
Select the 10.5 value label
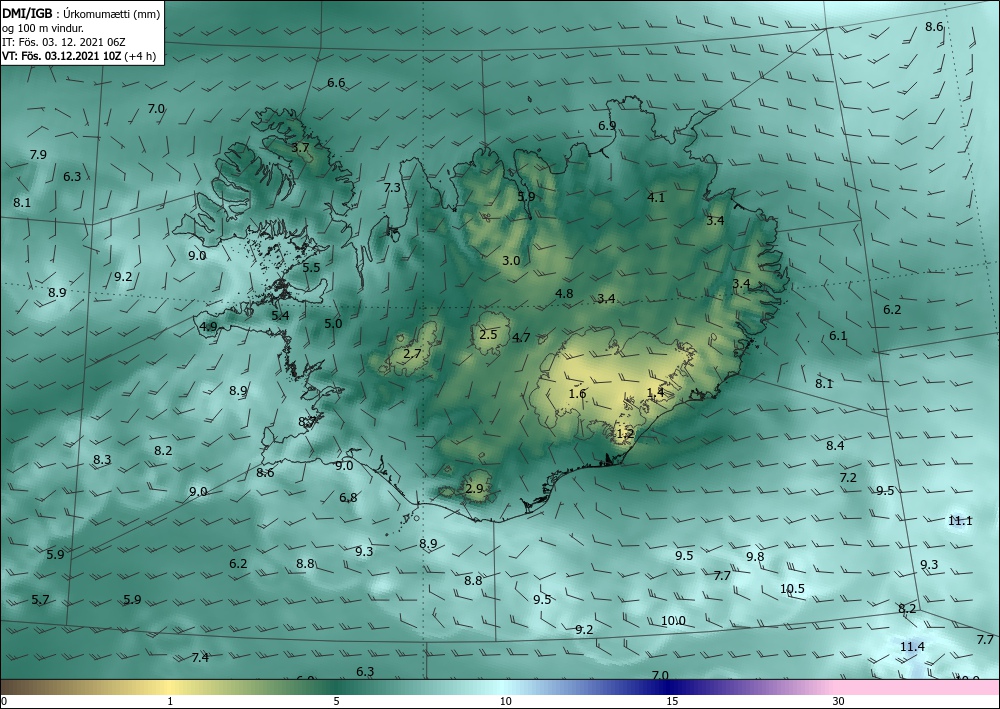coord(793,589)
